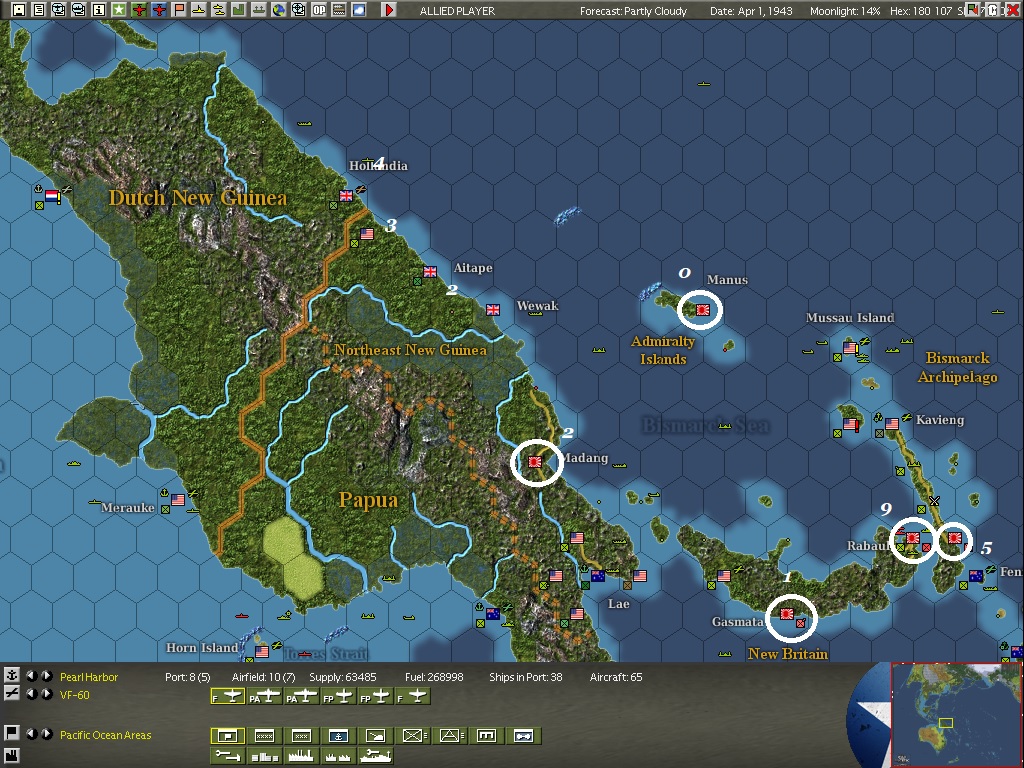1024x768 pixels.
Task: Click the grey ship silhouette toolbar icon
Action: 259,9
